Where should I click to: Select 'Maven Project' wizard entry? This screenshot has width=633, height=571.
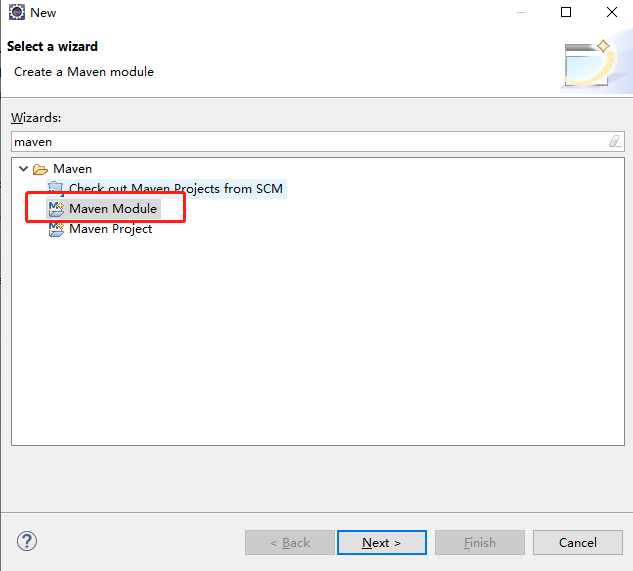coord(110,229)
